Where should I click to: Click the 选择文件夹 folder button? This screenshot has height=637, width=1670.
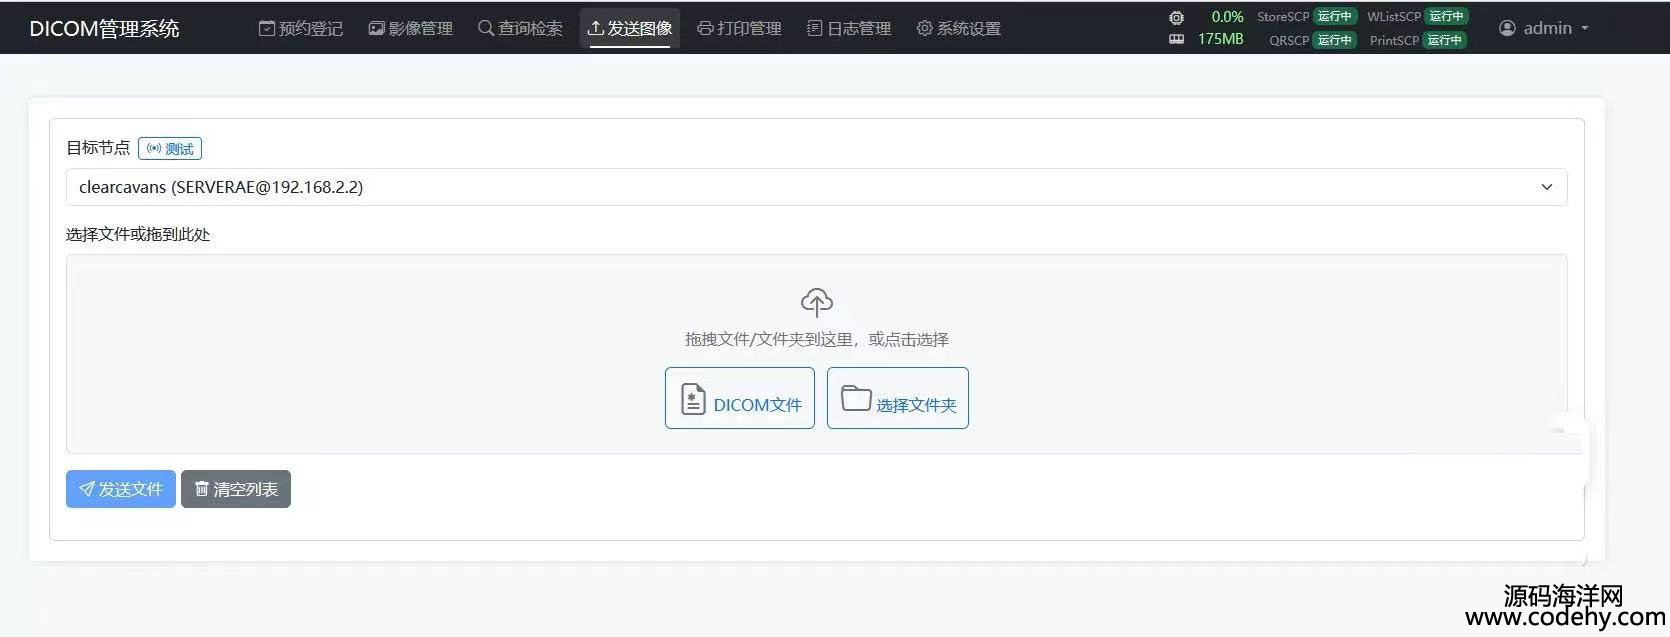[897, 398]
